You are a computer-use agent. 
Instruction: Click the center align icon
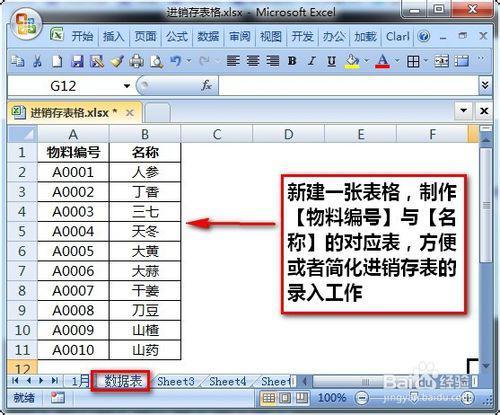(253, 61)
